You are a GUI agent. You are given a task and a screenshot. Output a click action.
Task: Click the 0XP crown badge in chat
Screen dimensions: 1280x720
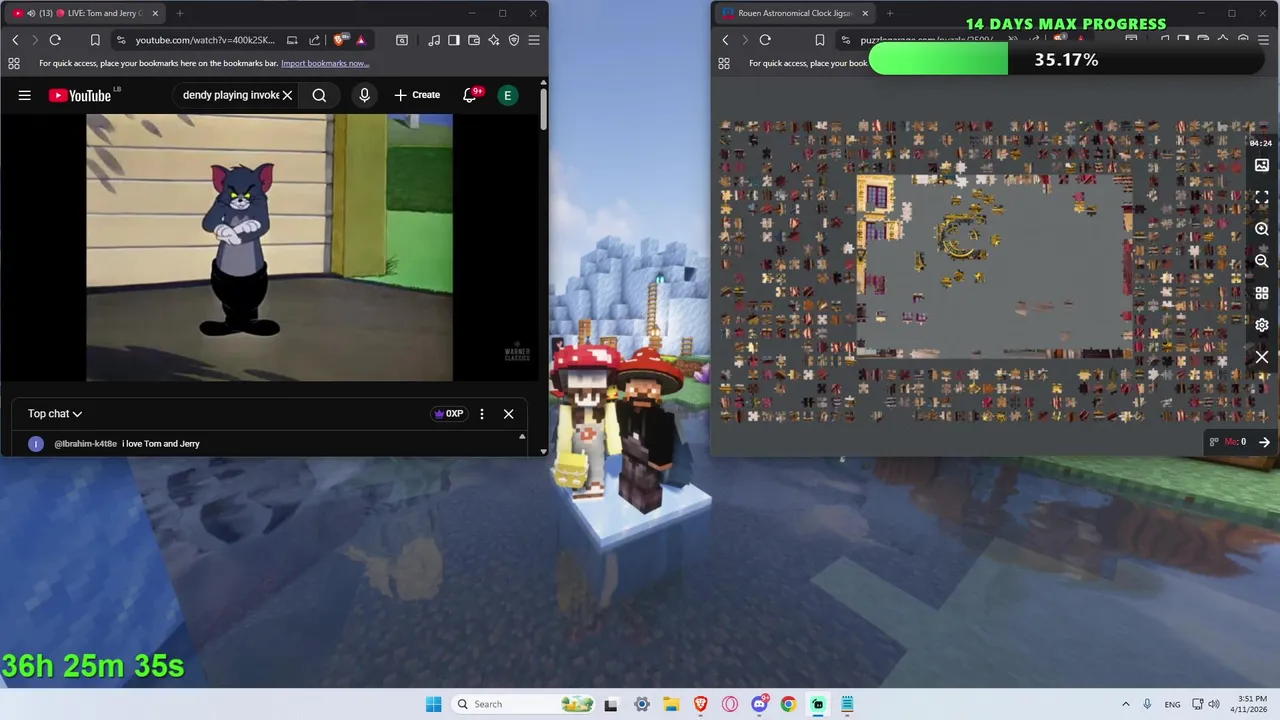[449, 413]
